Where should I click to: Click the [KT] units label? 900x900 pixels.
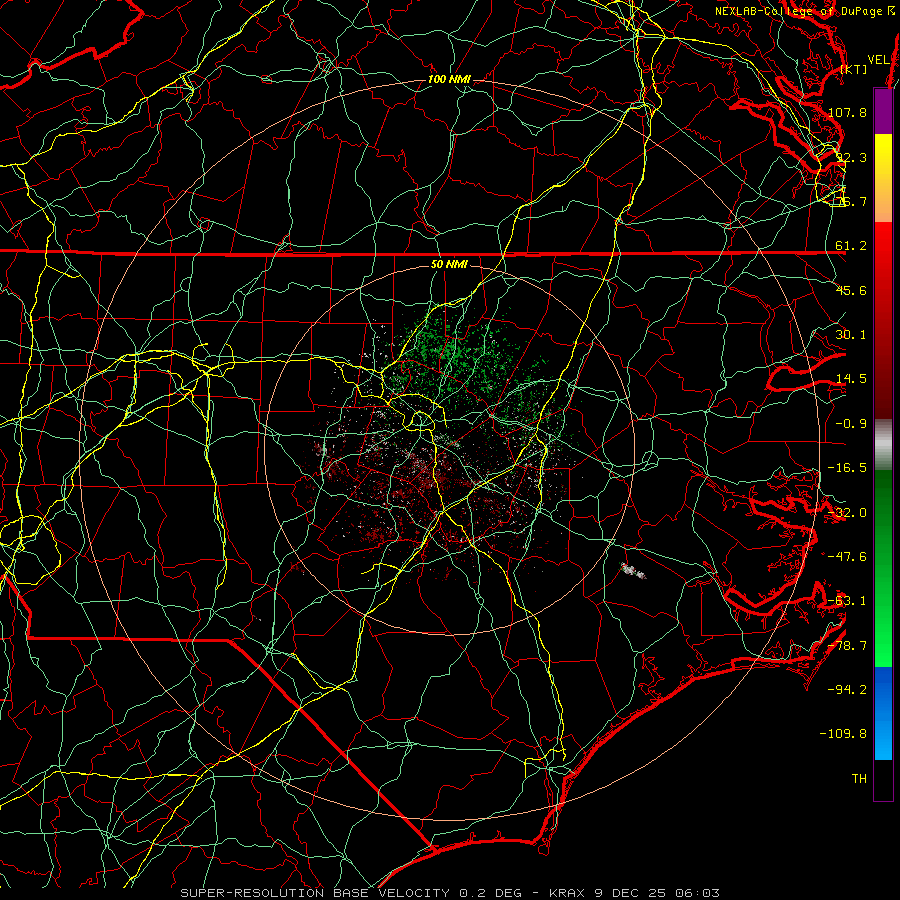[854, 69]
